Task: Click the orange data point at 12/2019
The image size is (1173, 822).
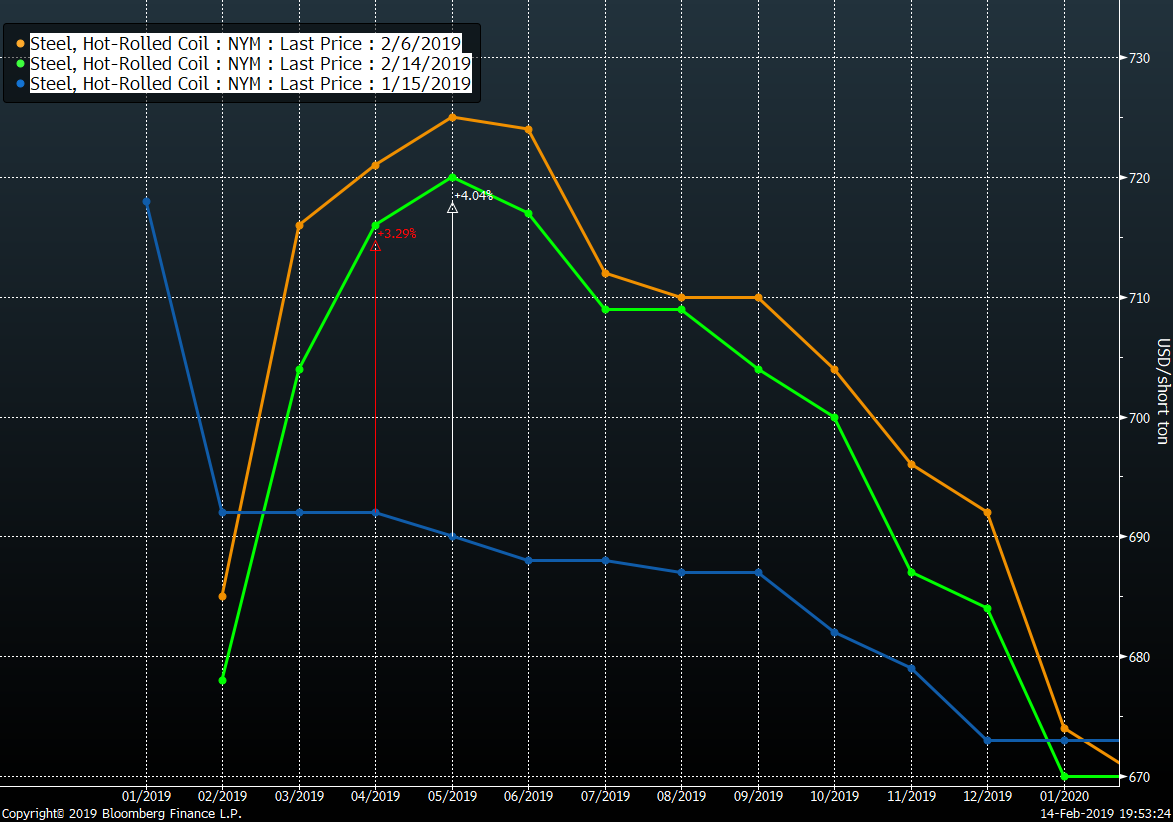Action: coord(988,512)
